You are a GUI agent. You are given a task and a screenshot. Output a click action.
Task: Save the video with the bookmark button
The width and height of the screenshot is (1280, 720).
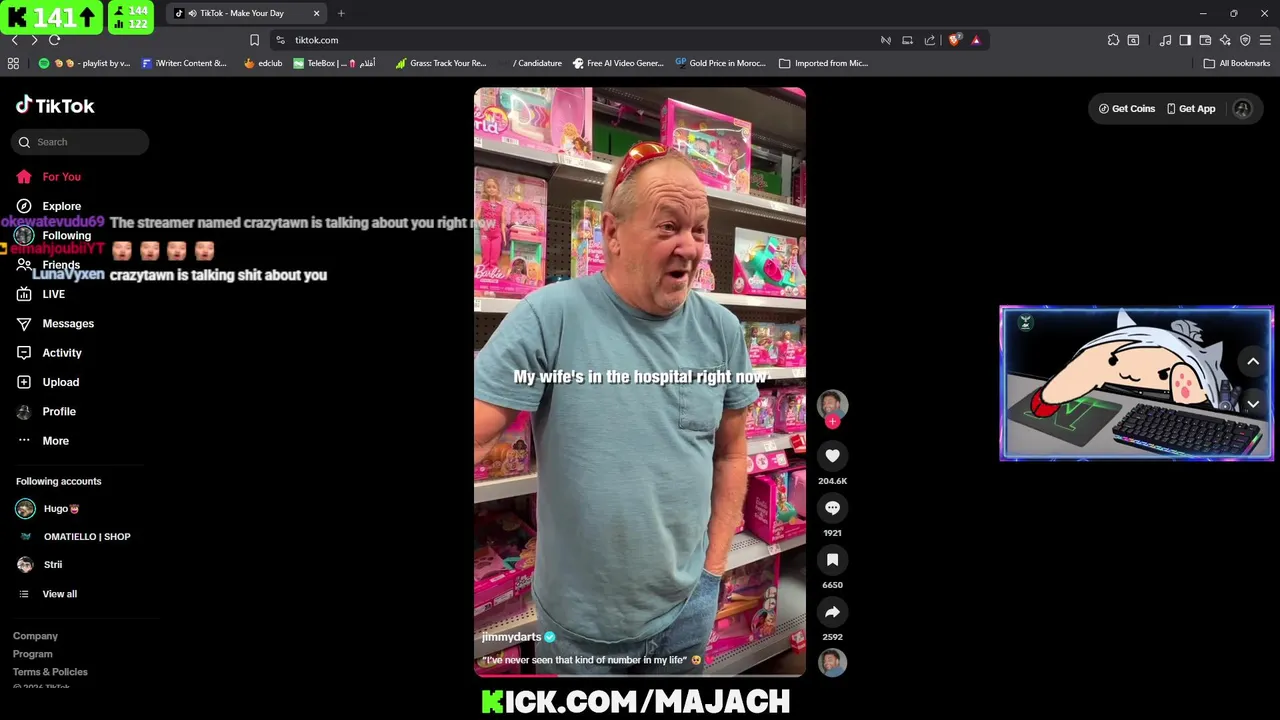pyautogui.click(x=832, y=560)
